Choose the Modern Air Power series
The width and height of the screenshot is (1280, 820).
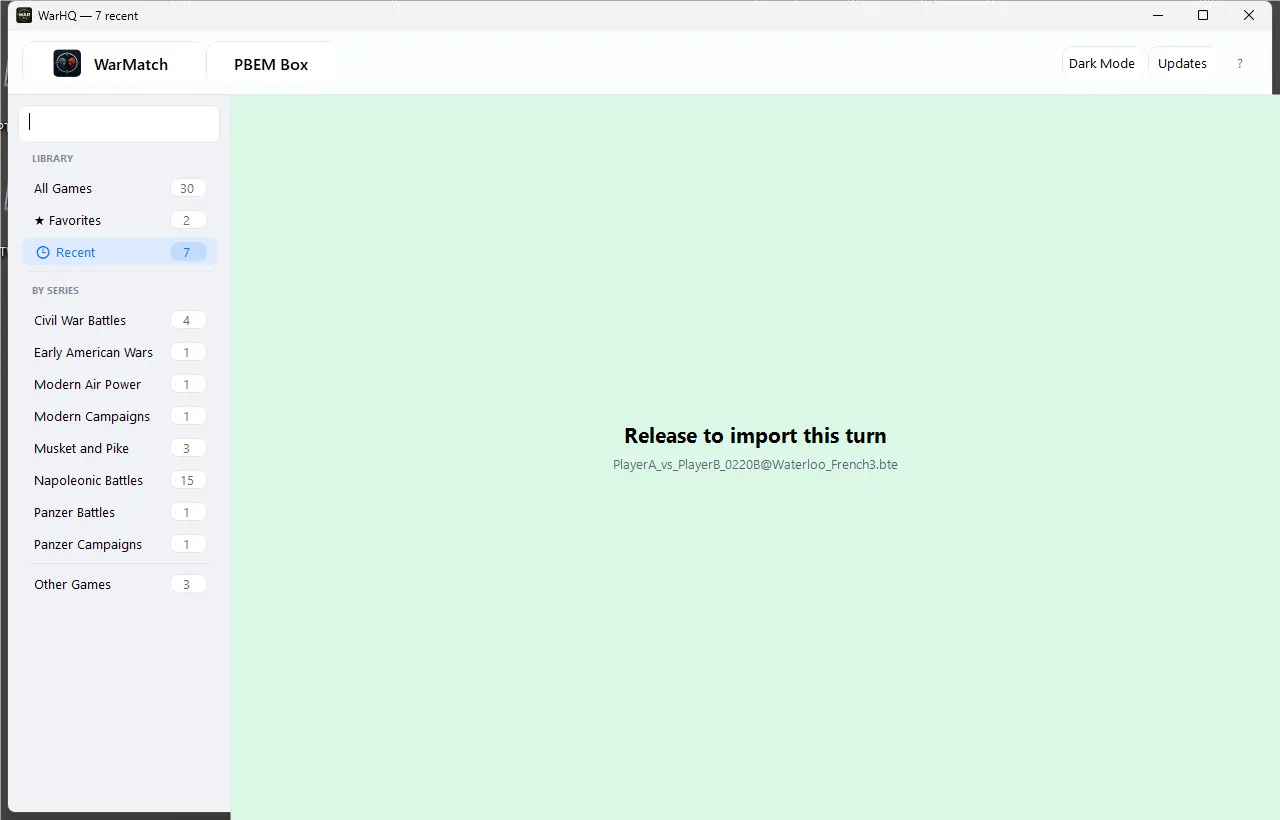(x=119, y=384)
